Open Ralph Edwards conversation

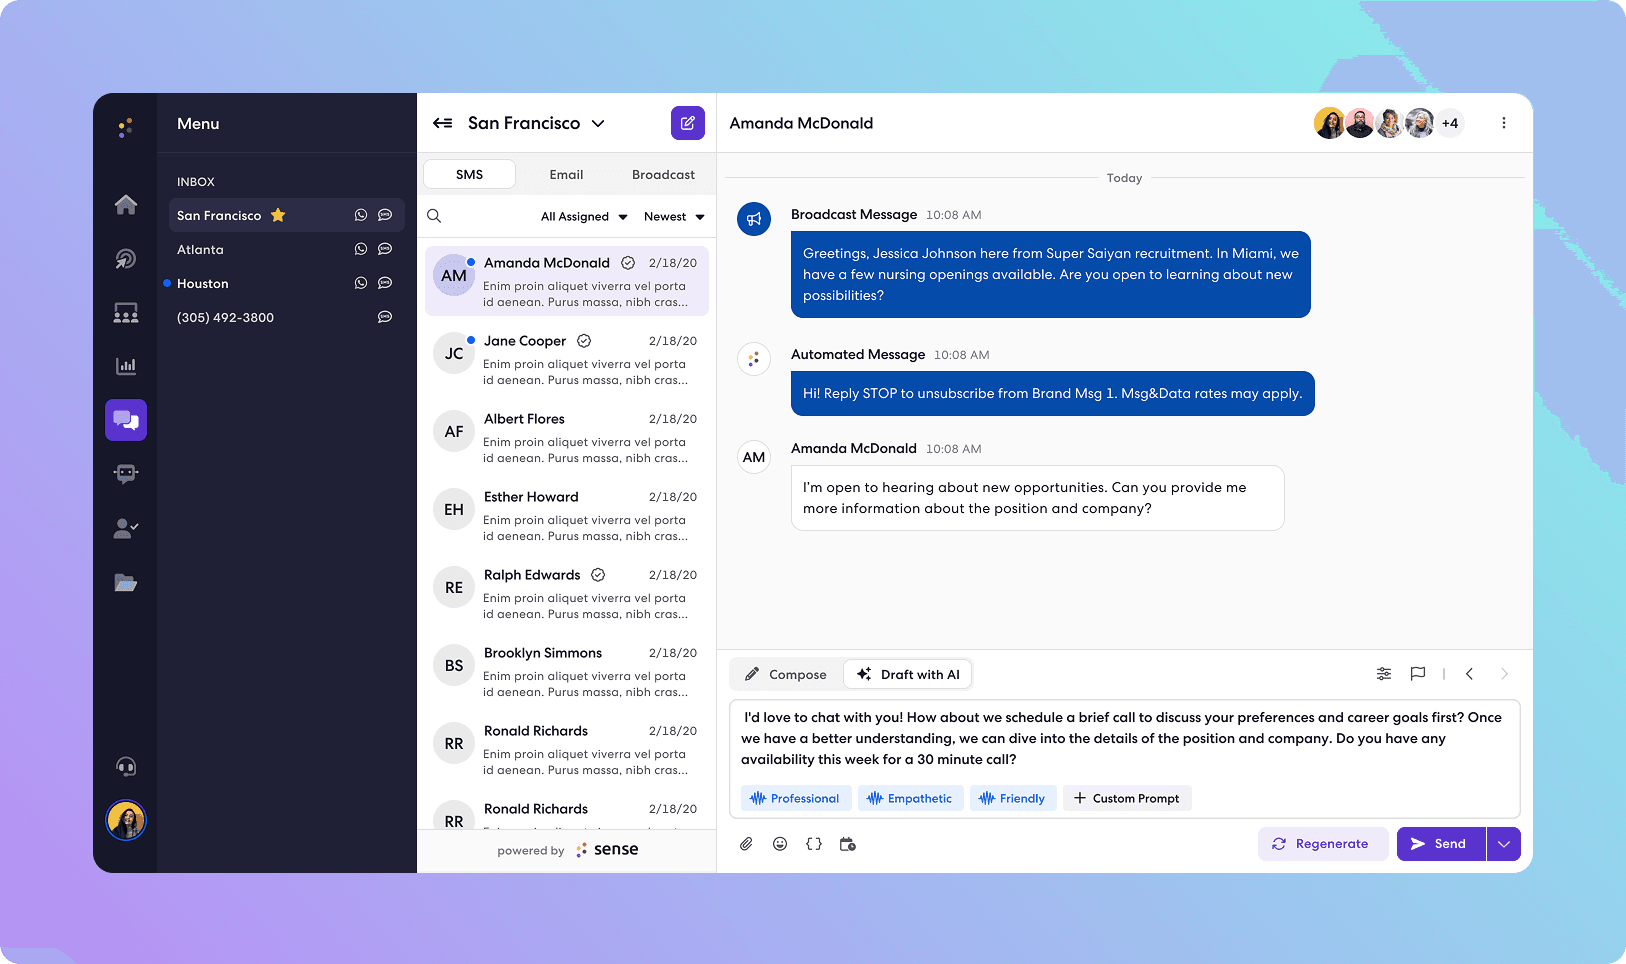pos(567,593)
